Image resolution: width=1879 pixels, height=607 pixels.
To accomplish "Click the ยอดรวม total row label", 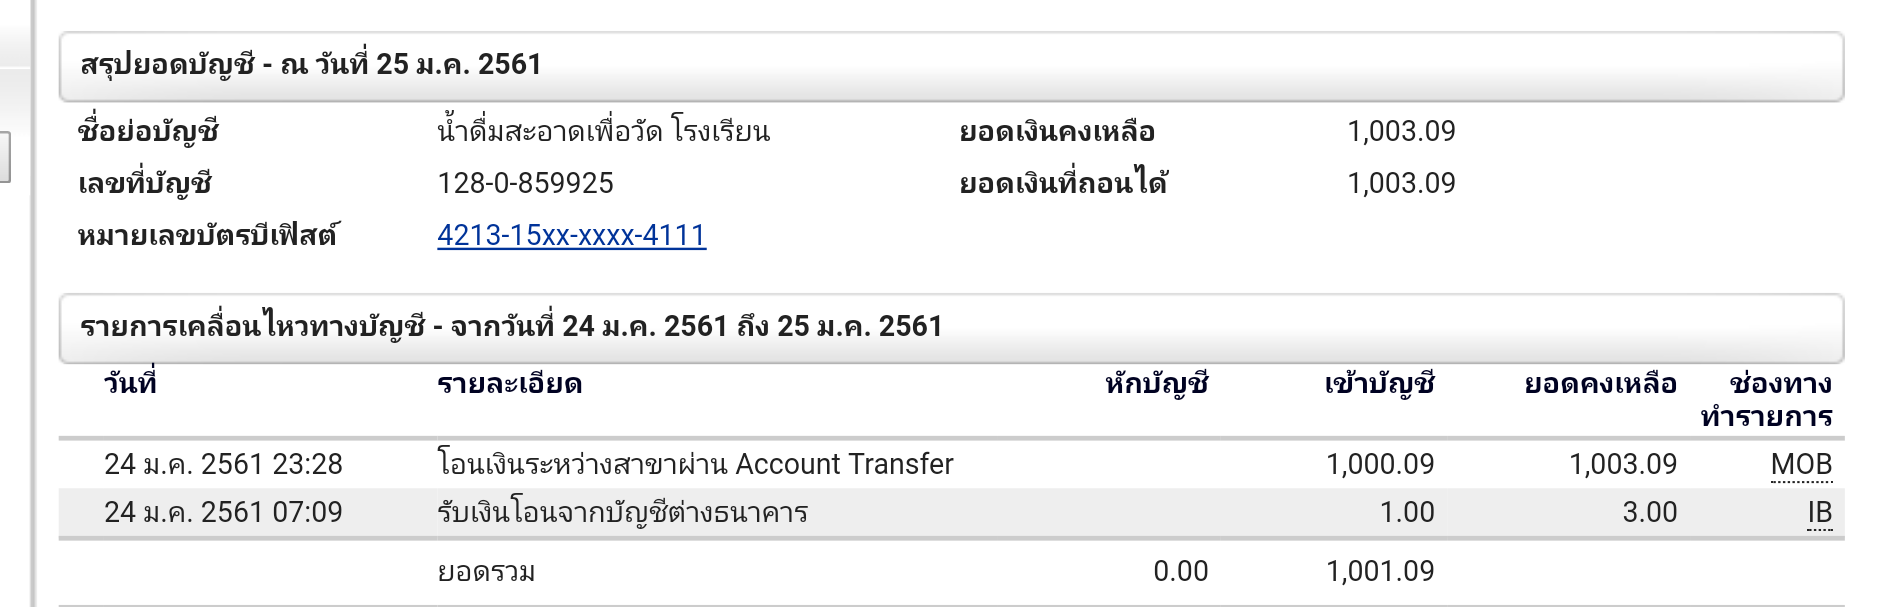I will (486, 572).
